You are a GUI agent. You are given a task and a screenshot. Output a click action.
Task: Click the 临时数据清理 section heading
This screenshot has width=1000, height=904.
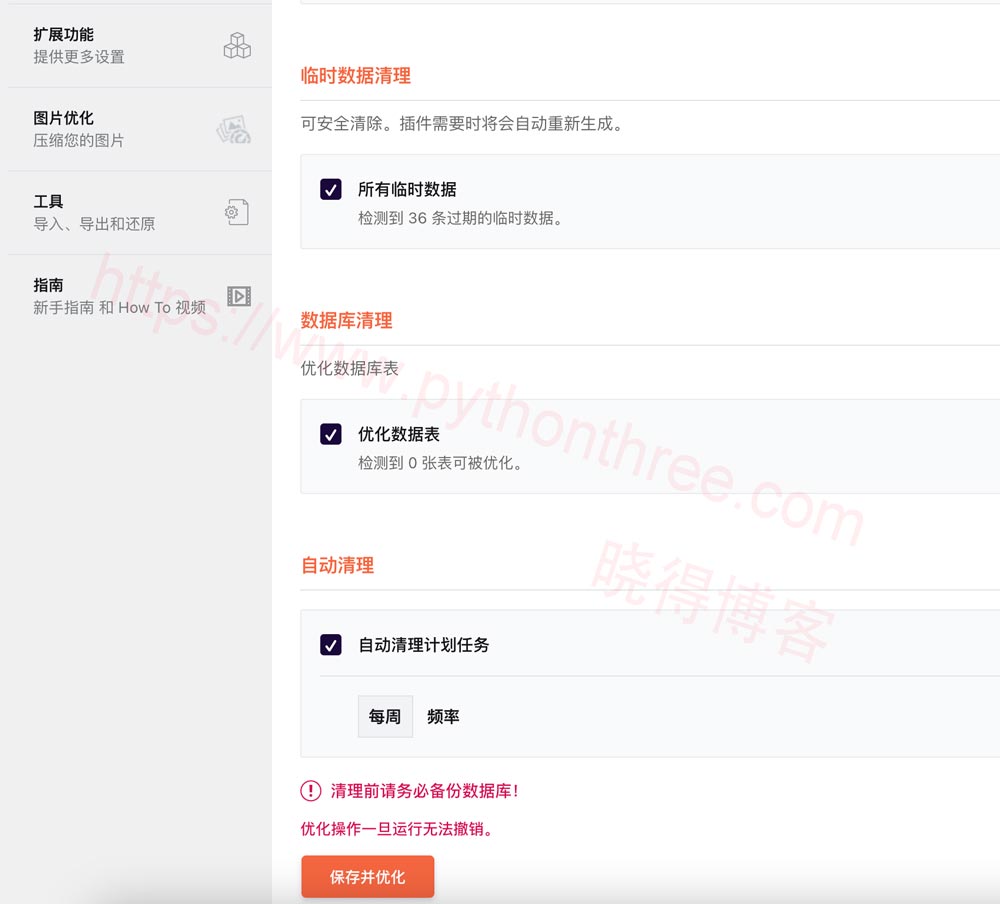355,76
